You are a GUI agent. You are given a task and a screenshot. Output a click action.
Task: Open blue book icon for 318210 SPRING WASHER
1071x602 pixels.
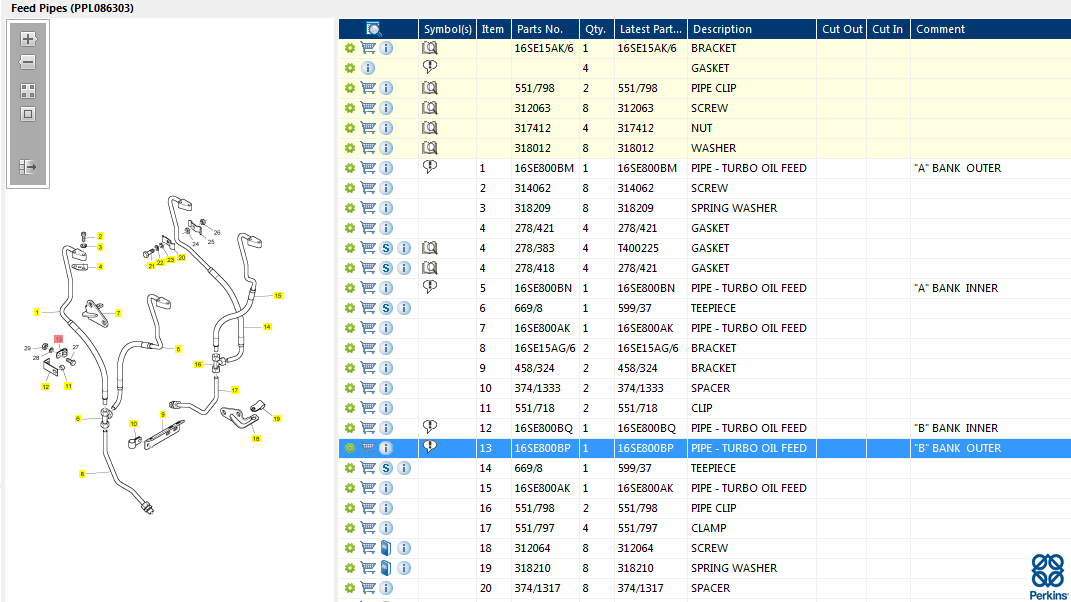click(x=386, y=568)
